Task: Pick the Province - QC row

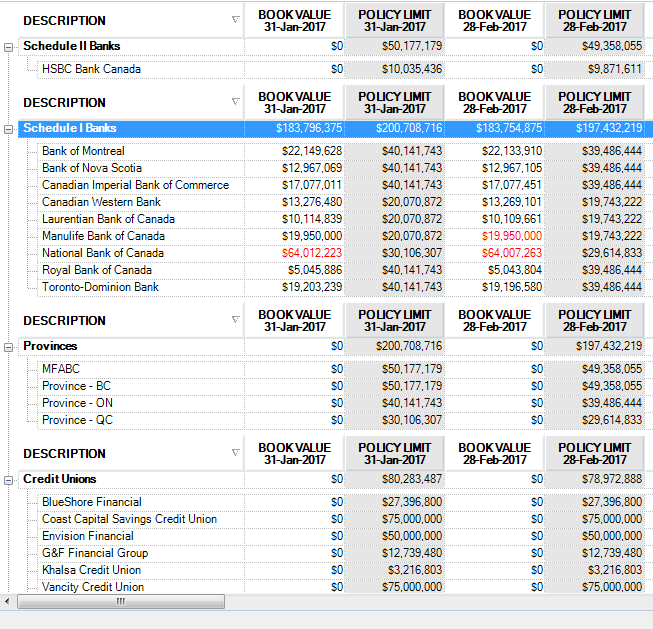Action: (x=77, y=420)
